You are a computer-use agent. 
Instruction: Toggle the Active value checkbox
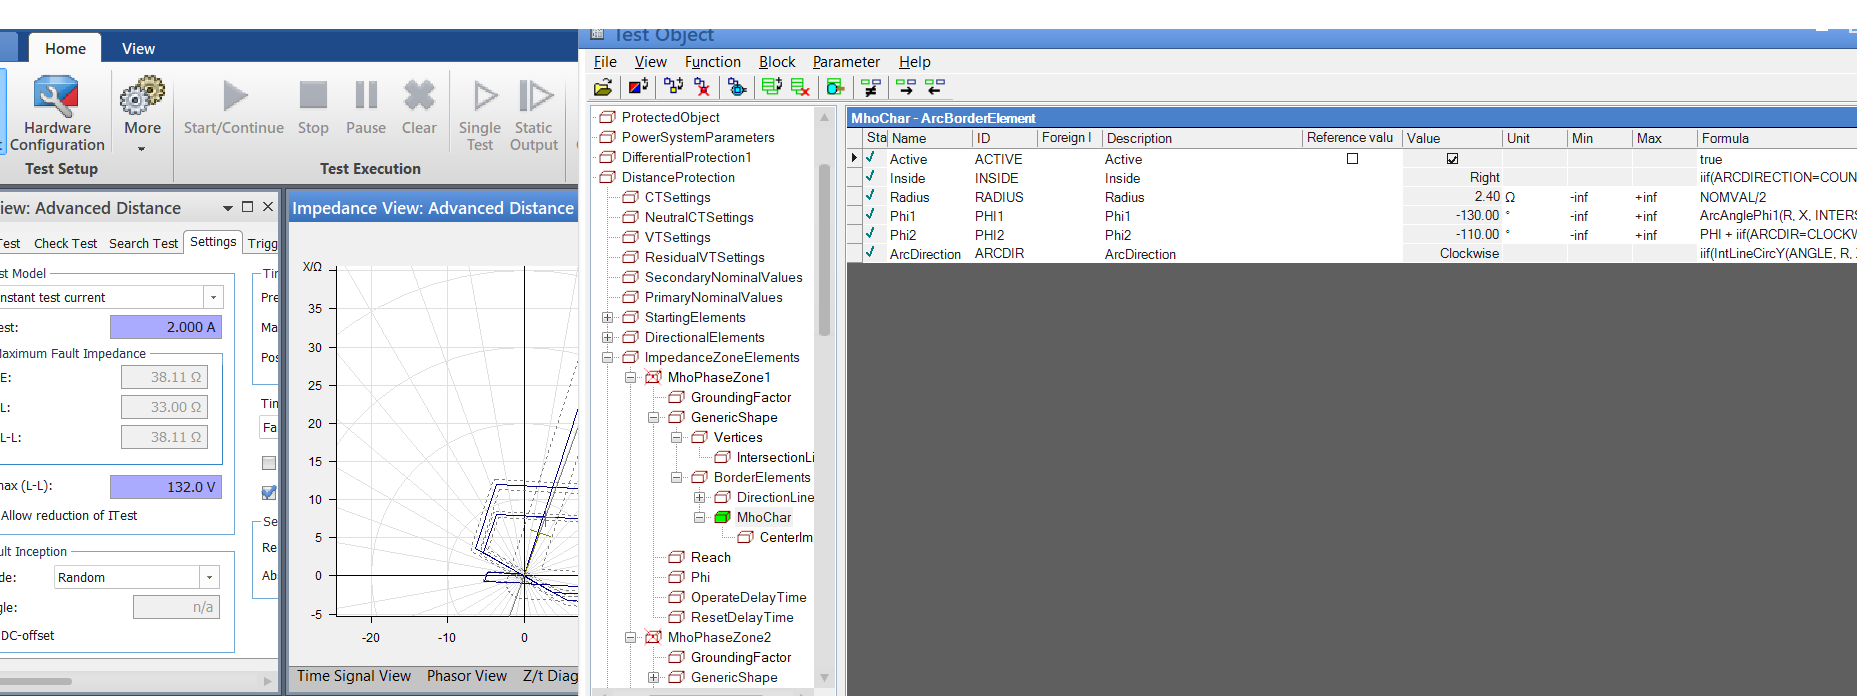(x=1452, y=159)
